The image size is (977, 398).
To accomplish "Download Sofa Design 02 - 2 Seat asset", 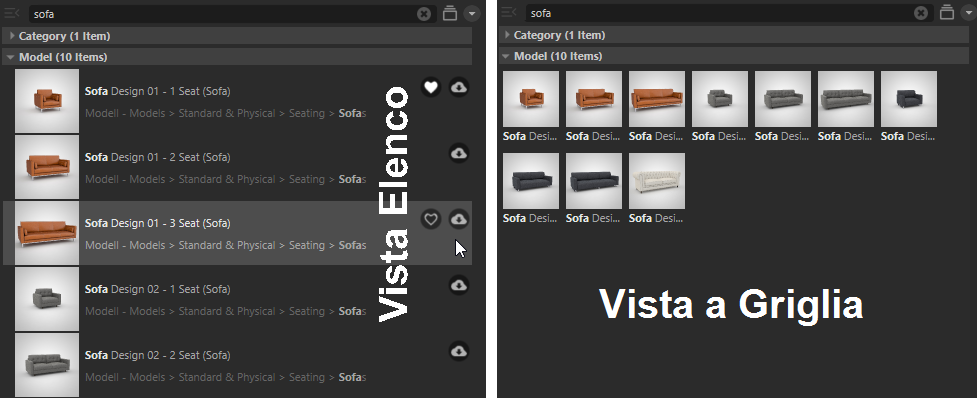I will 459,351.
